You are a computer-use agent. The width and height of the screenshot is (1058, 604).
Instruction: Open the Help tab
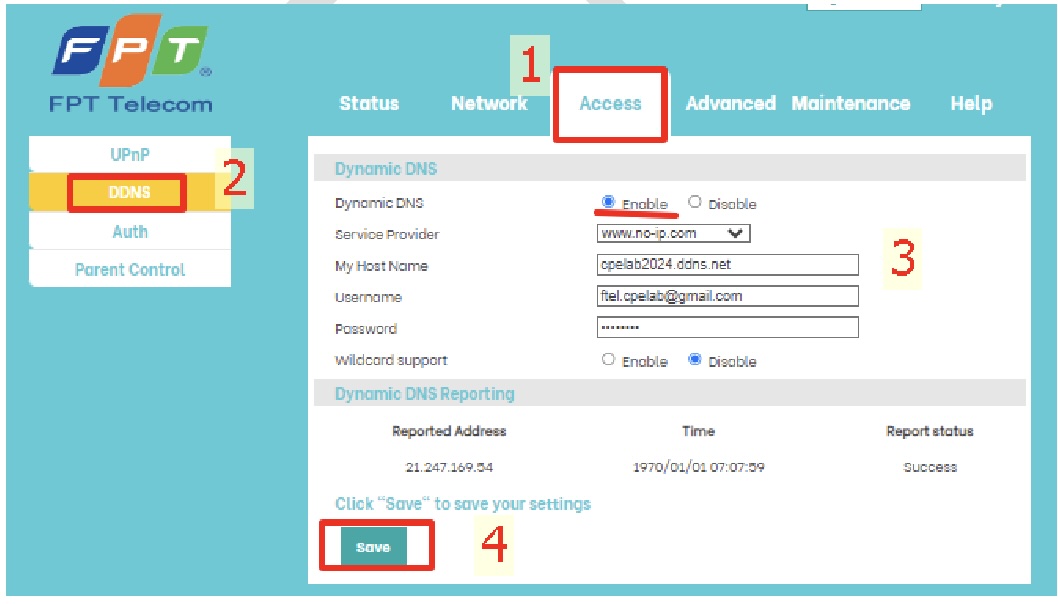click(970, 103)
